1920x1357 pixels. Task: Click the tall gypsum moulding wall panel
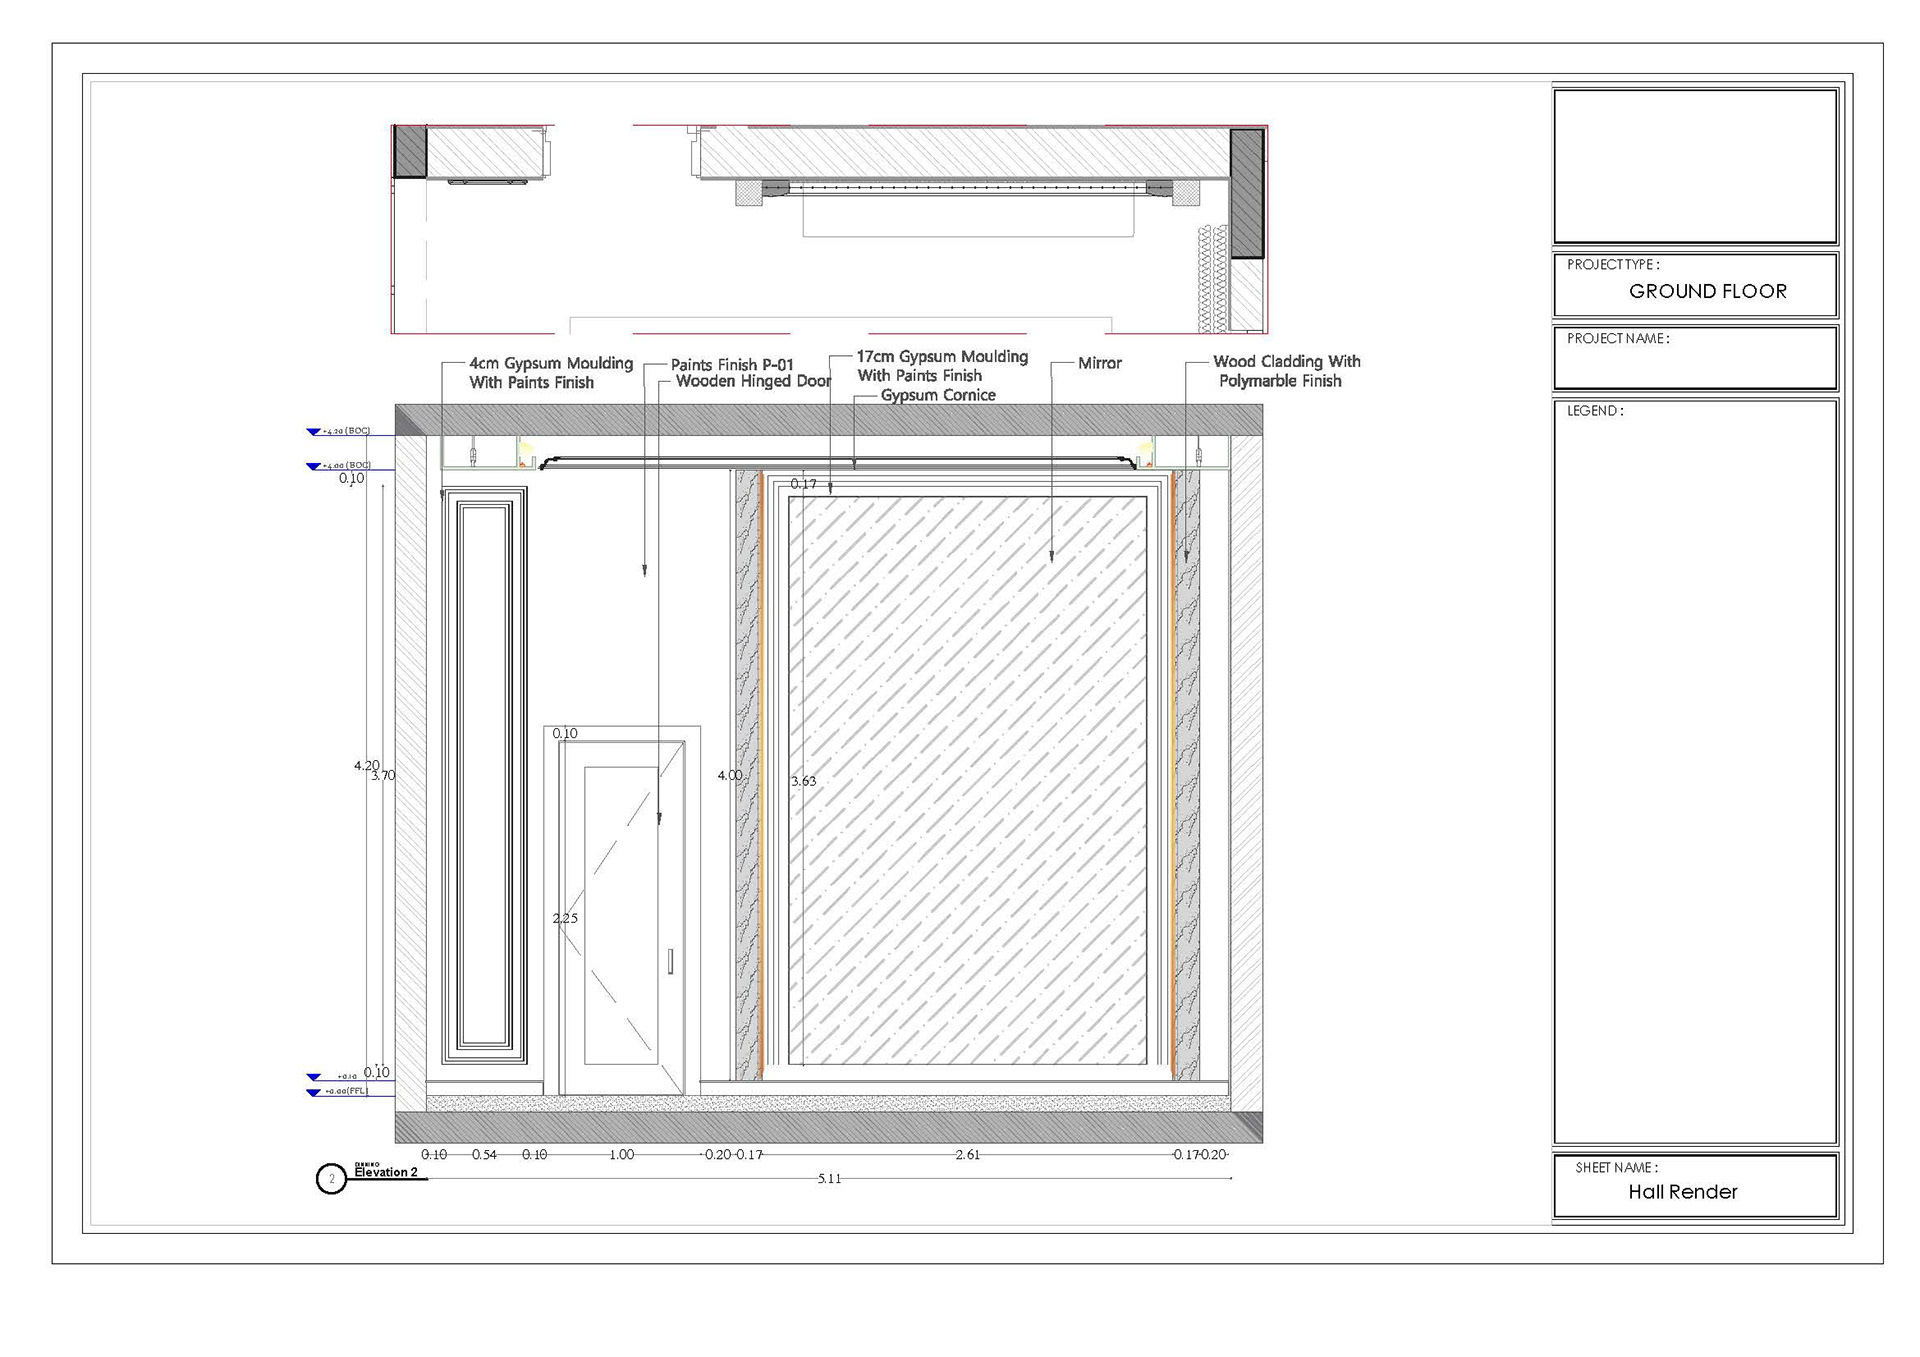[484, 775]
